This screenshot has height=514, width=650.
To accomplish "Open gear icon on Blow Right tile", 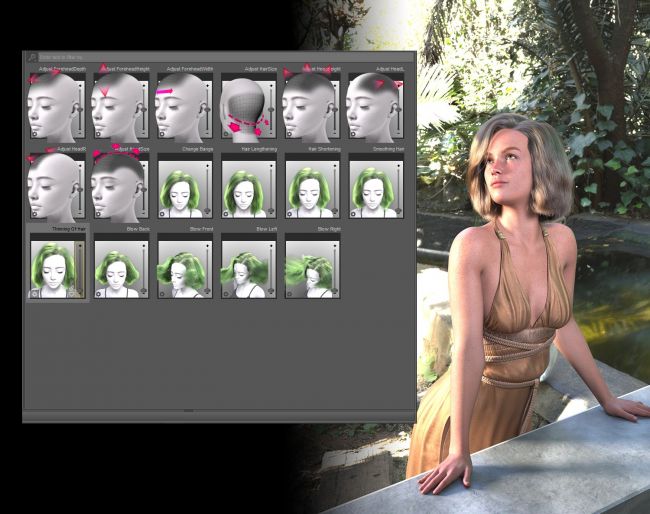I will click(290, 292).
